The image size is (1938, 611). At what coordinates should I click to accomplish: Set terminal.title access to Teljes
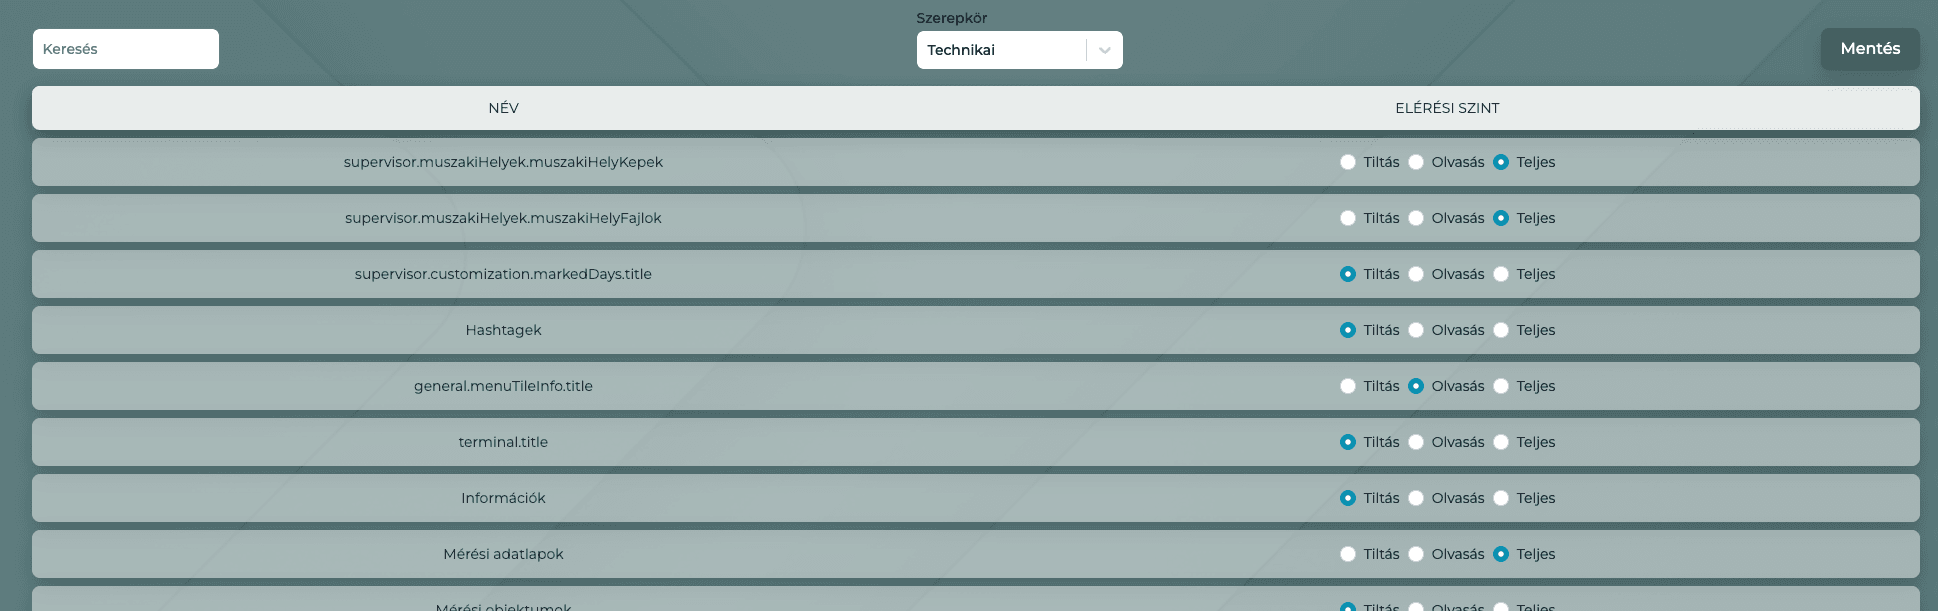coord(1501,442)
